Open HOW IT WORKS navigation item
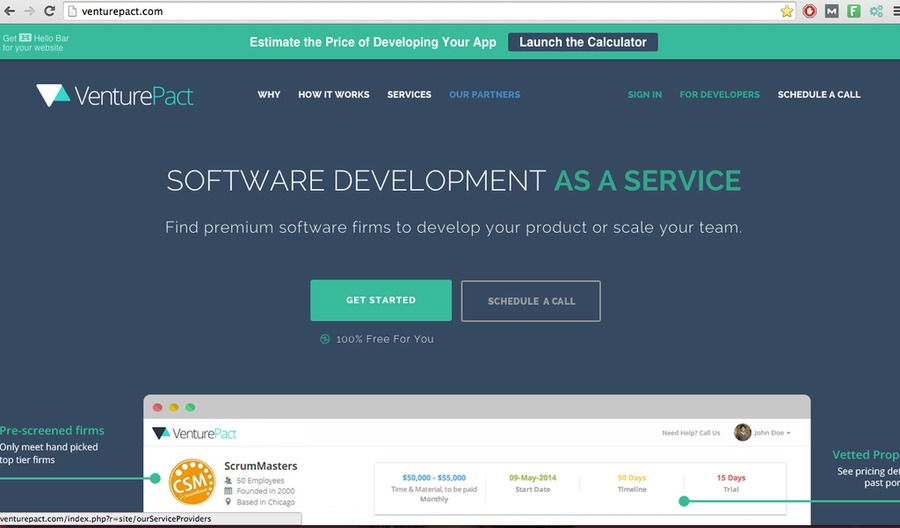The image size is (900, 528). coord(333,95)
